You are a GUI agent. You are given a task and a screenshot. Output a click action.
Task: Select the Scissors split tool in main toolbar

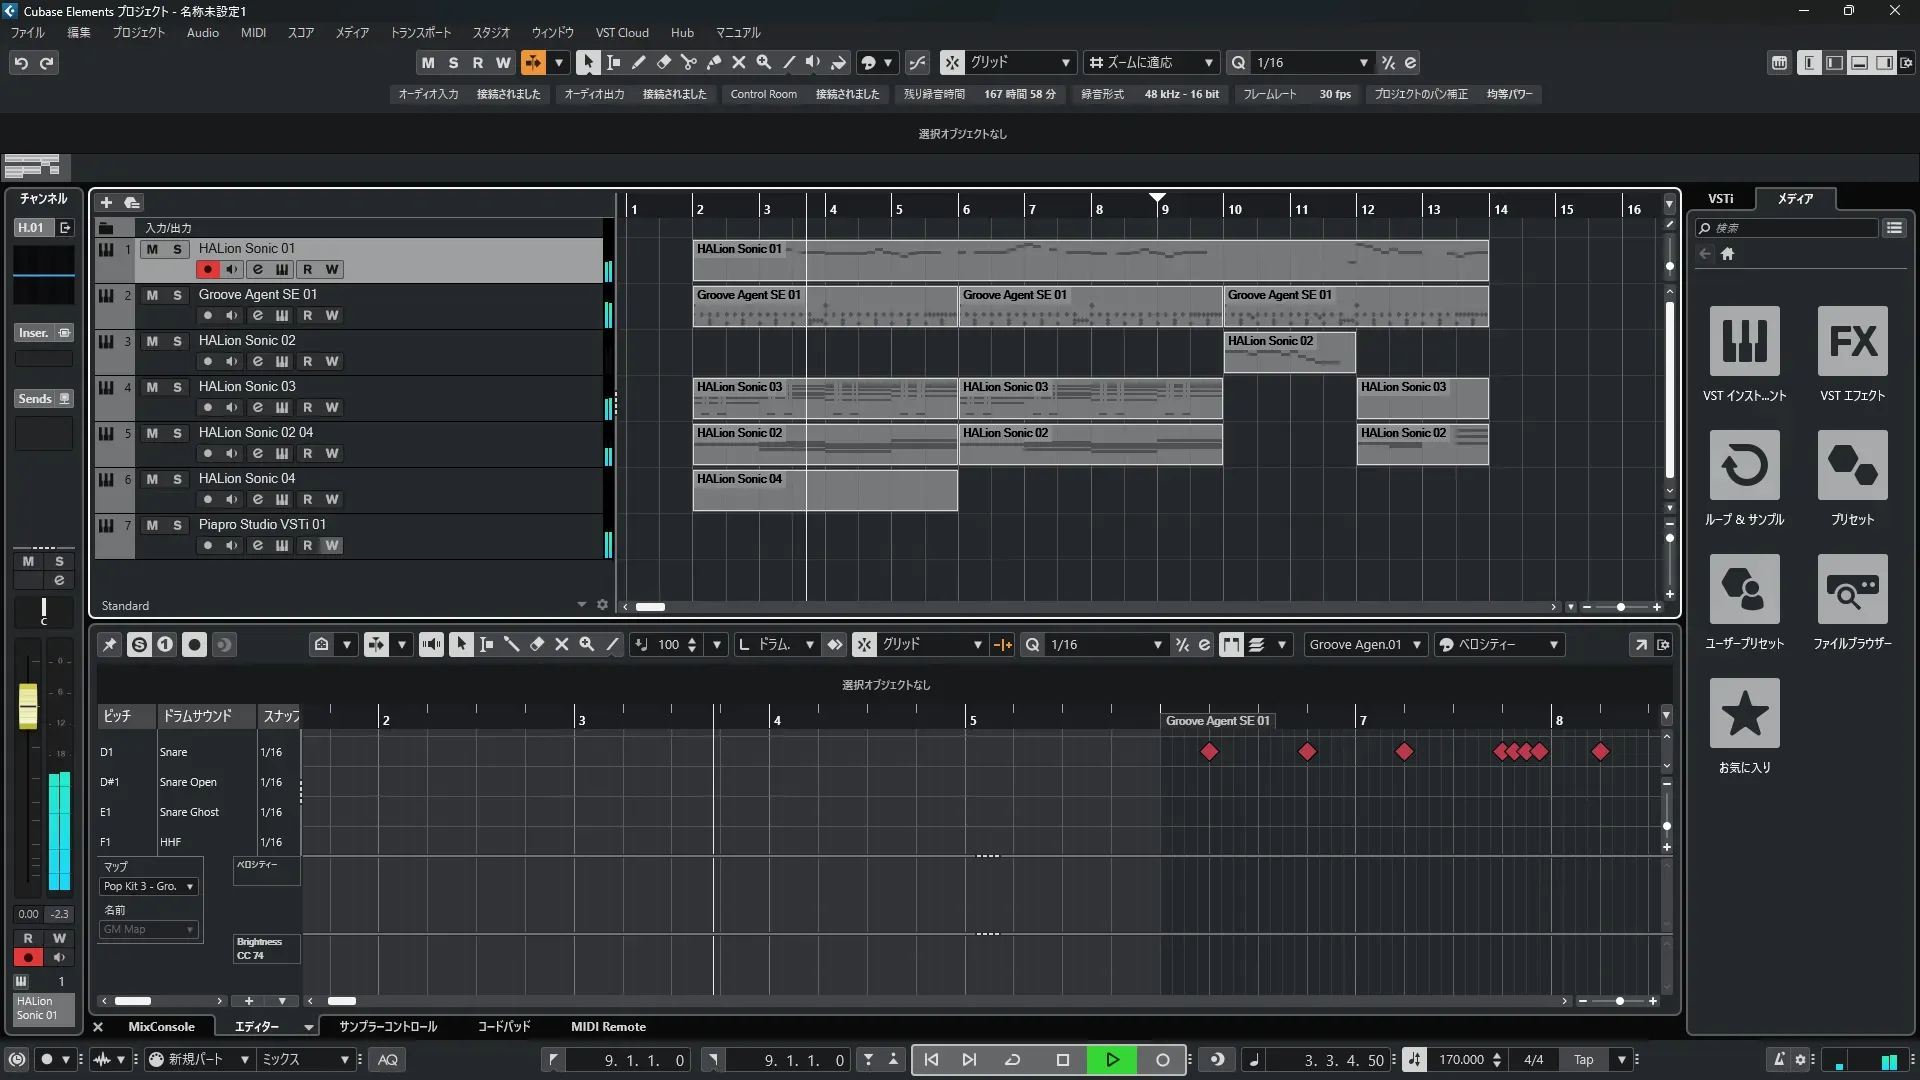(x=688, y=62)
